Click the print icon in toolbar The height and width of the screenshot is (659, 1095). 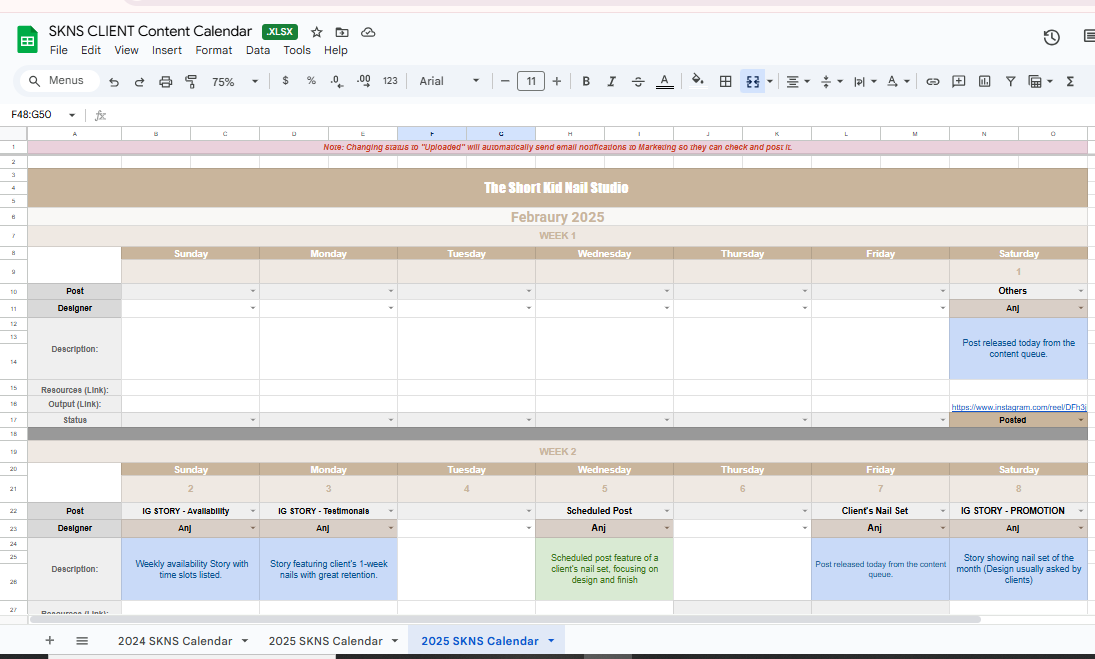(x=166, y=81)
